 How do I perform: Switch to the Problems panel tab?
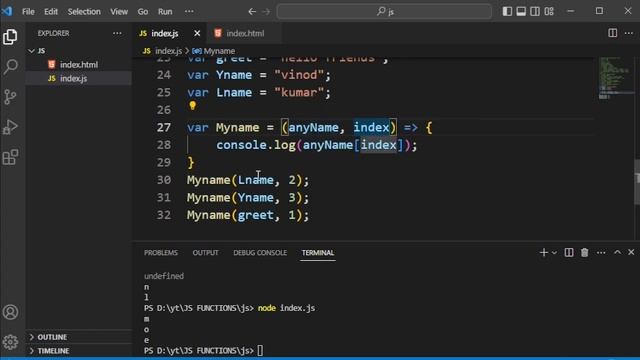coord(161,253)
